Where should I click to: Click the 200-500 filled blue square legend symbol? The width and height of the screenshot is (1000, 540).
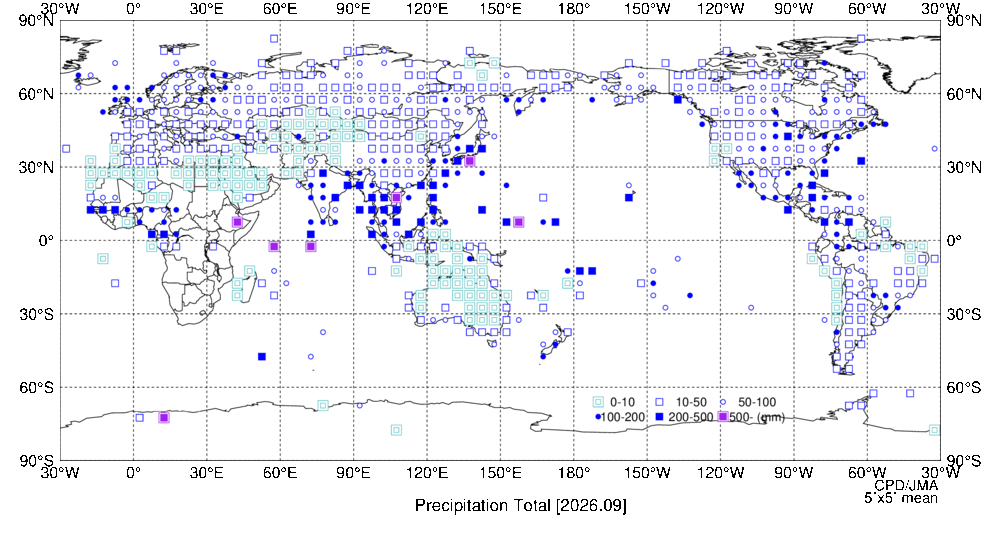click(x=660, y=417)
